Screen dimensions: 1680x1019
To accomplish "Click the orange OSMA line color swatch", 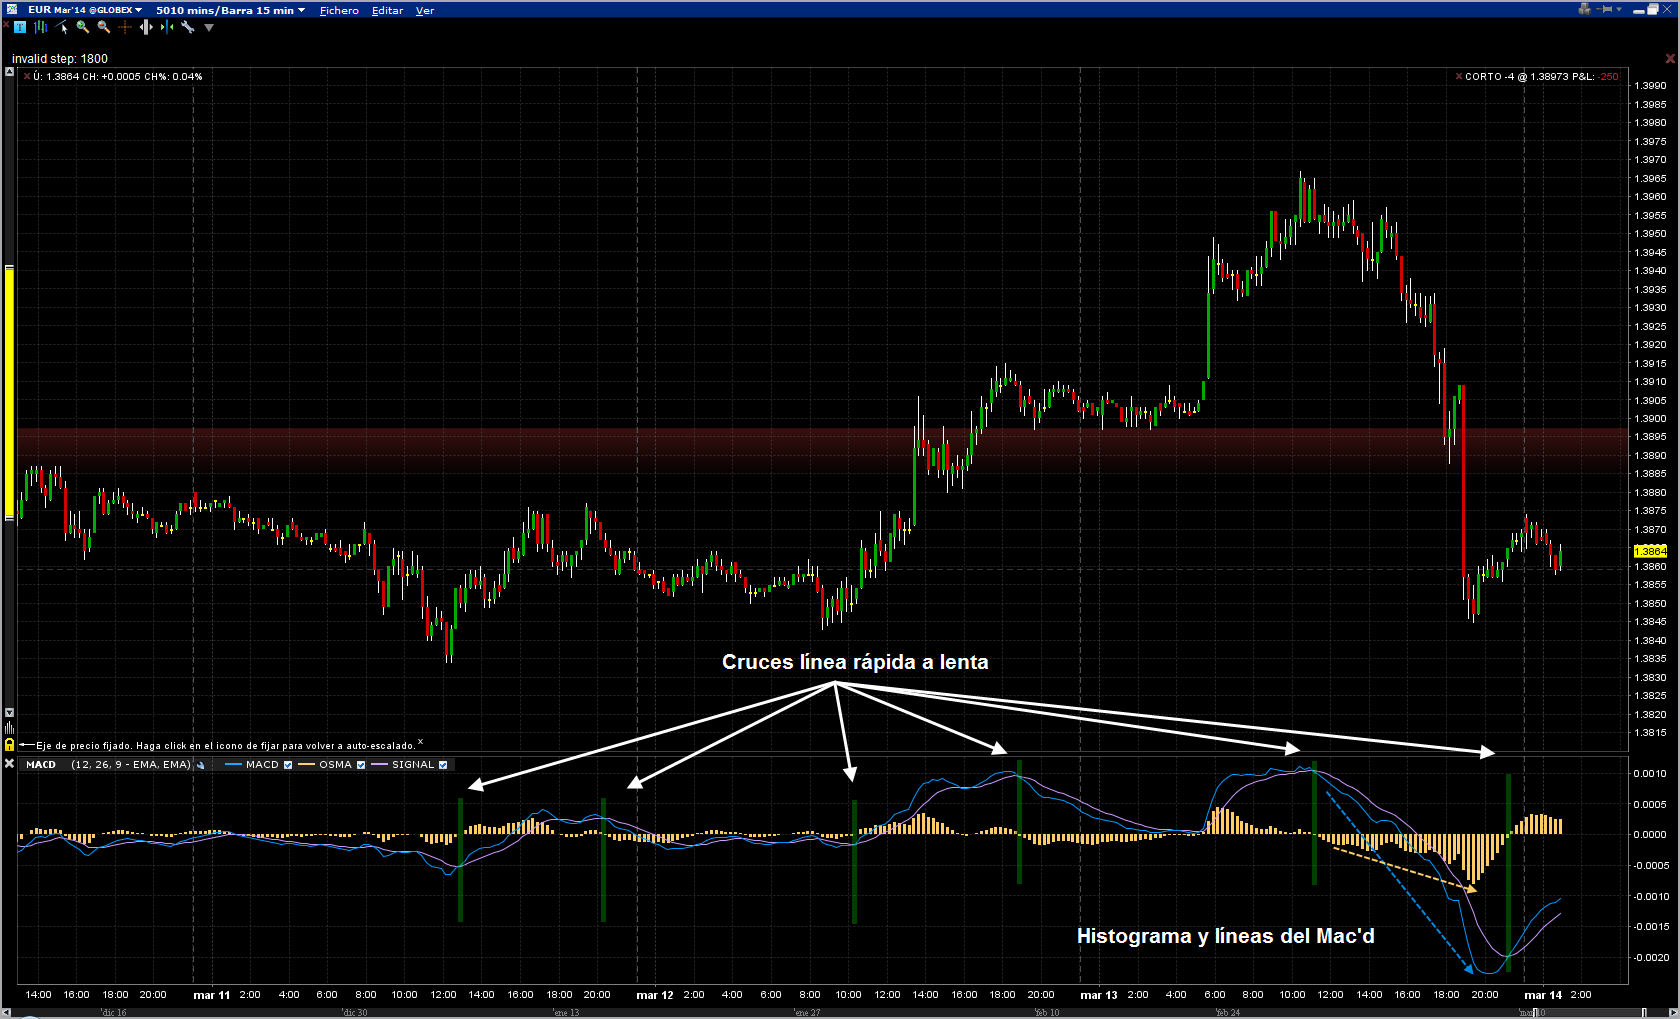I will (x=307, y=765).
